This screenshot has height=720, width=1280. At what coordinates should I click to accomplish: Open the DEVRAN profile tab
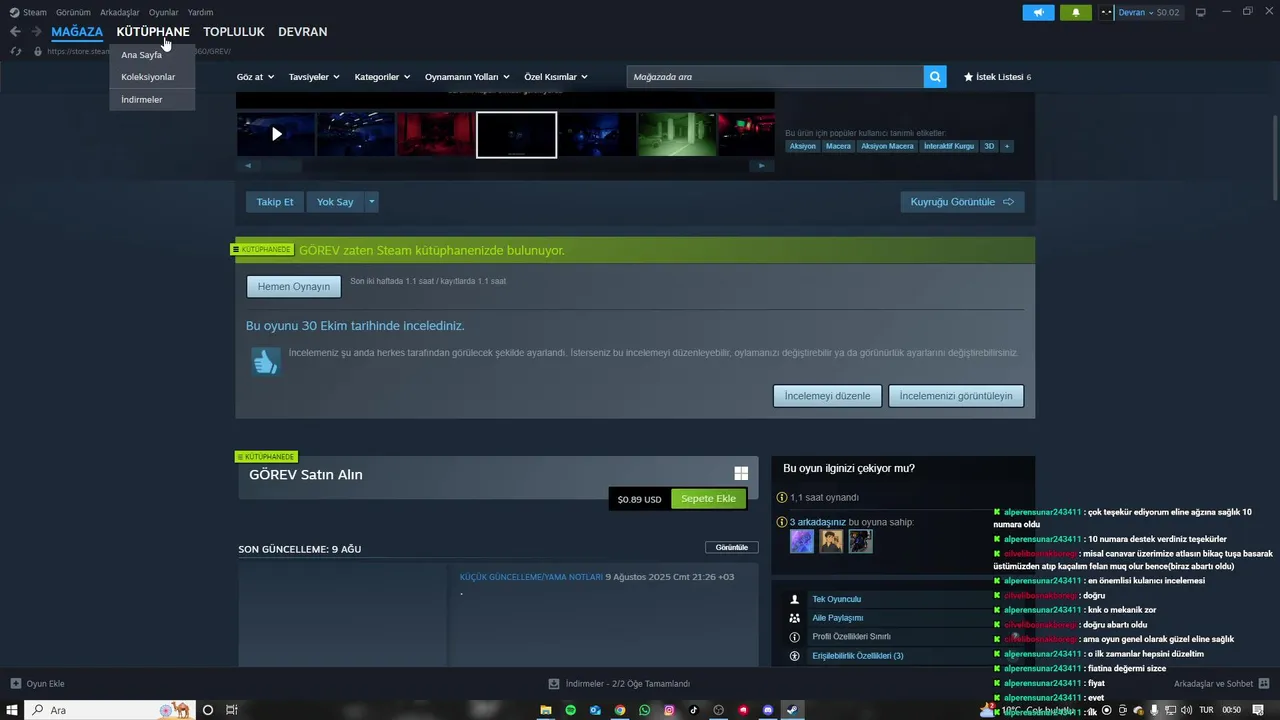point(303,32)
